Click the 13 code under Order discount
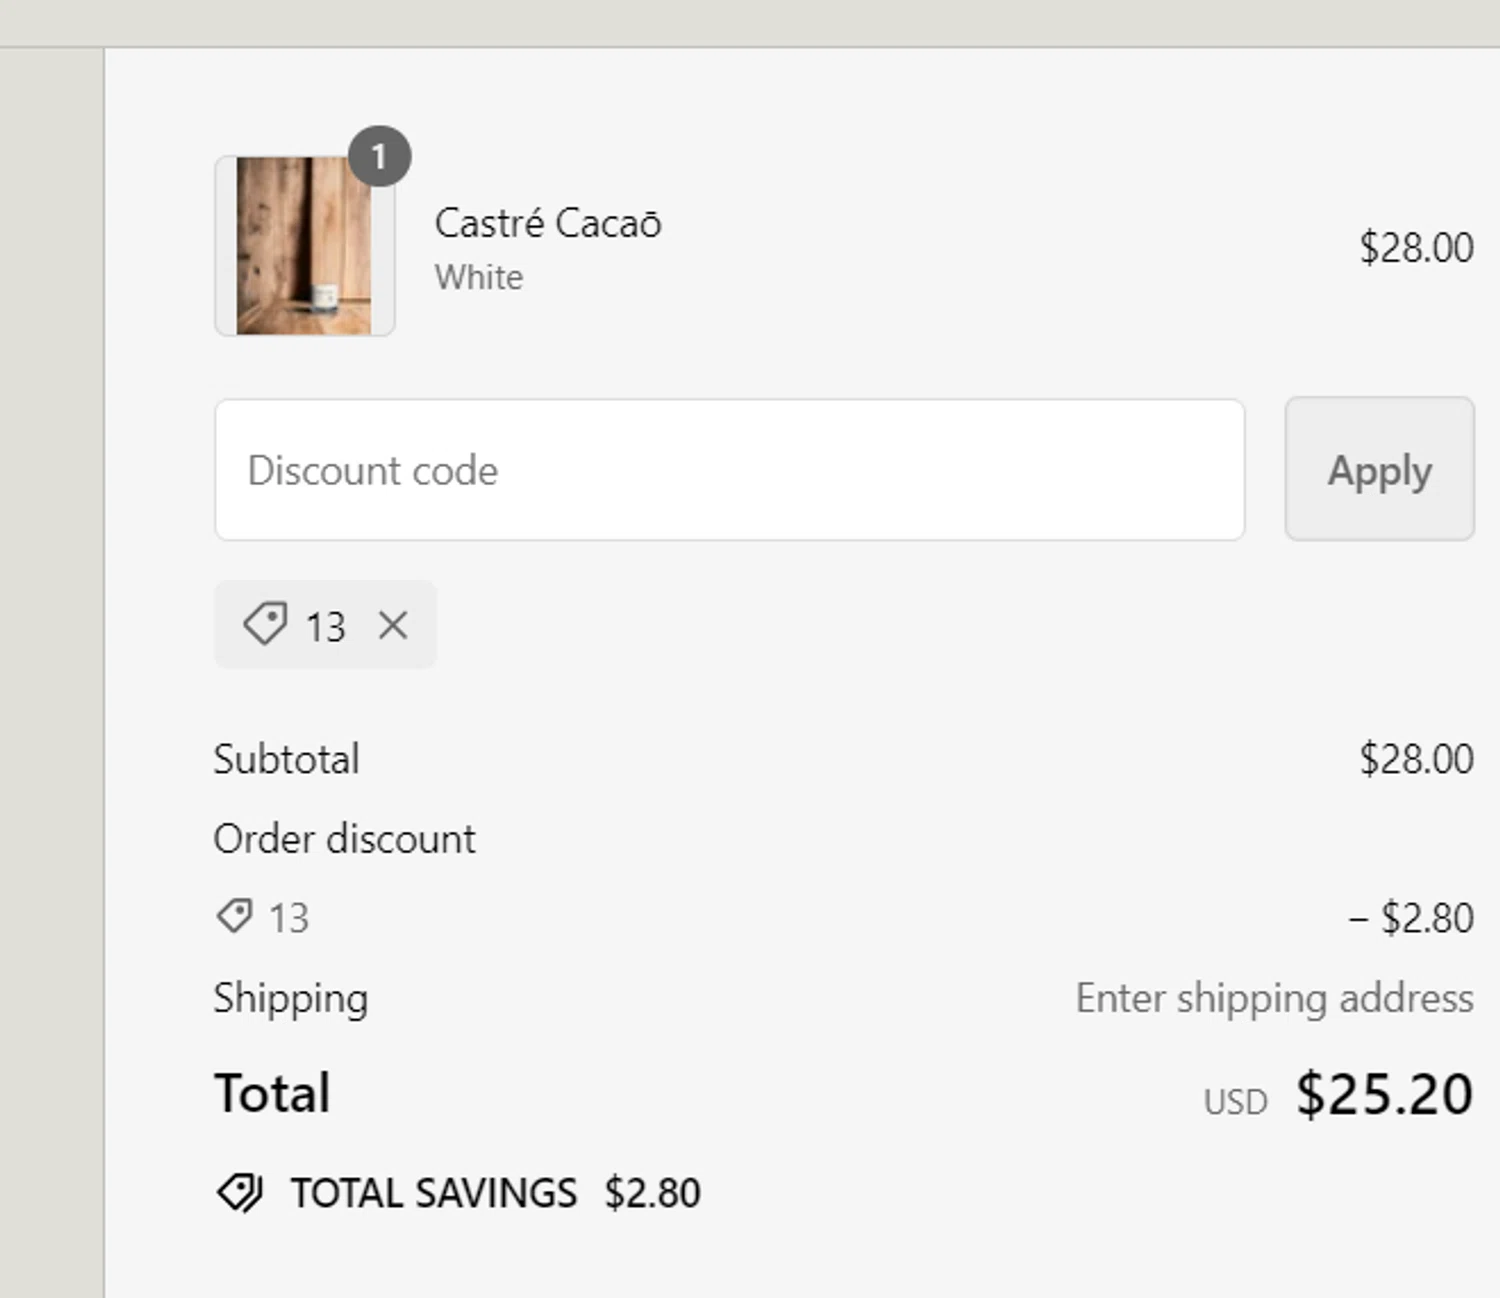The image size is (1500, 1298). click(289, 918)
